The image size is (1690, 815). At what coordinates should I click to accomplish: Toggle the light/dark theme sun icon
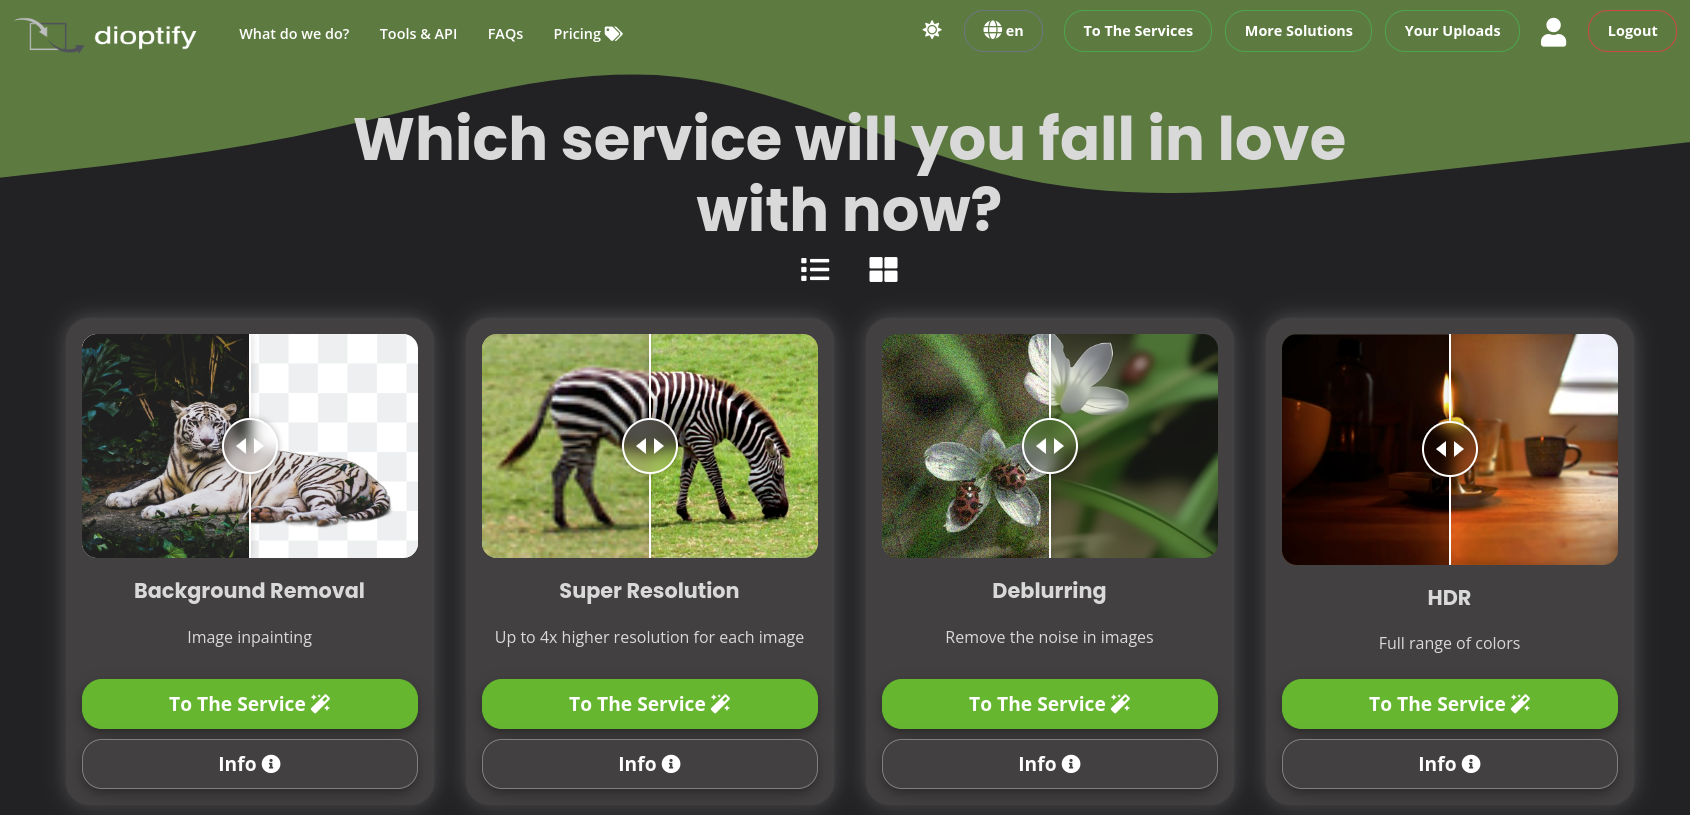pos(932,30)
